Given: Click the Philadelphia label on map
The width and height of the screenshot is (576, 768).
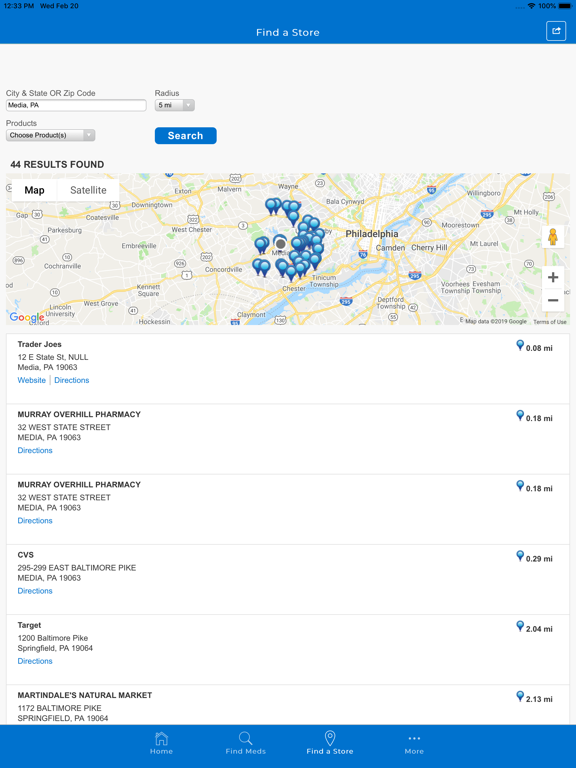Looking at the screenshot, I should [372, 234].
